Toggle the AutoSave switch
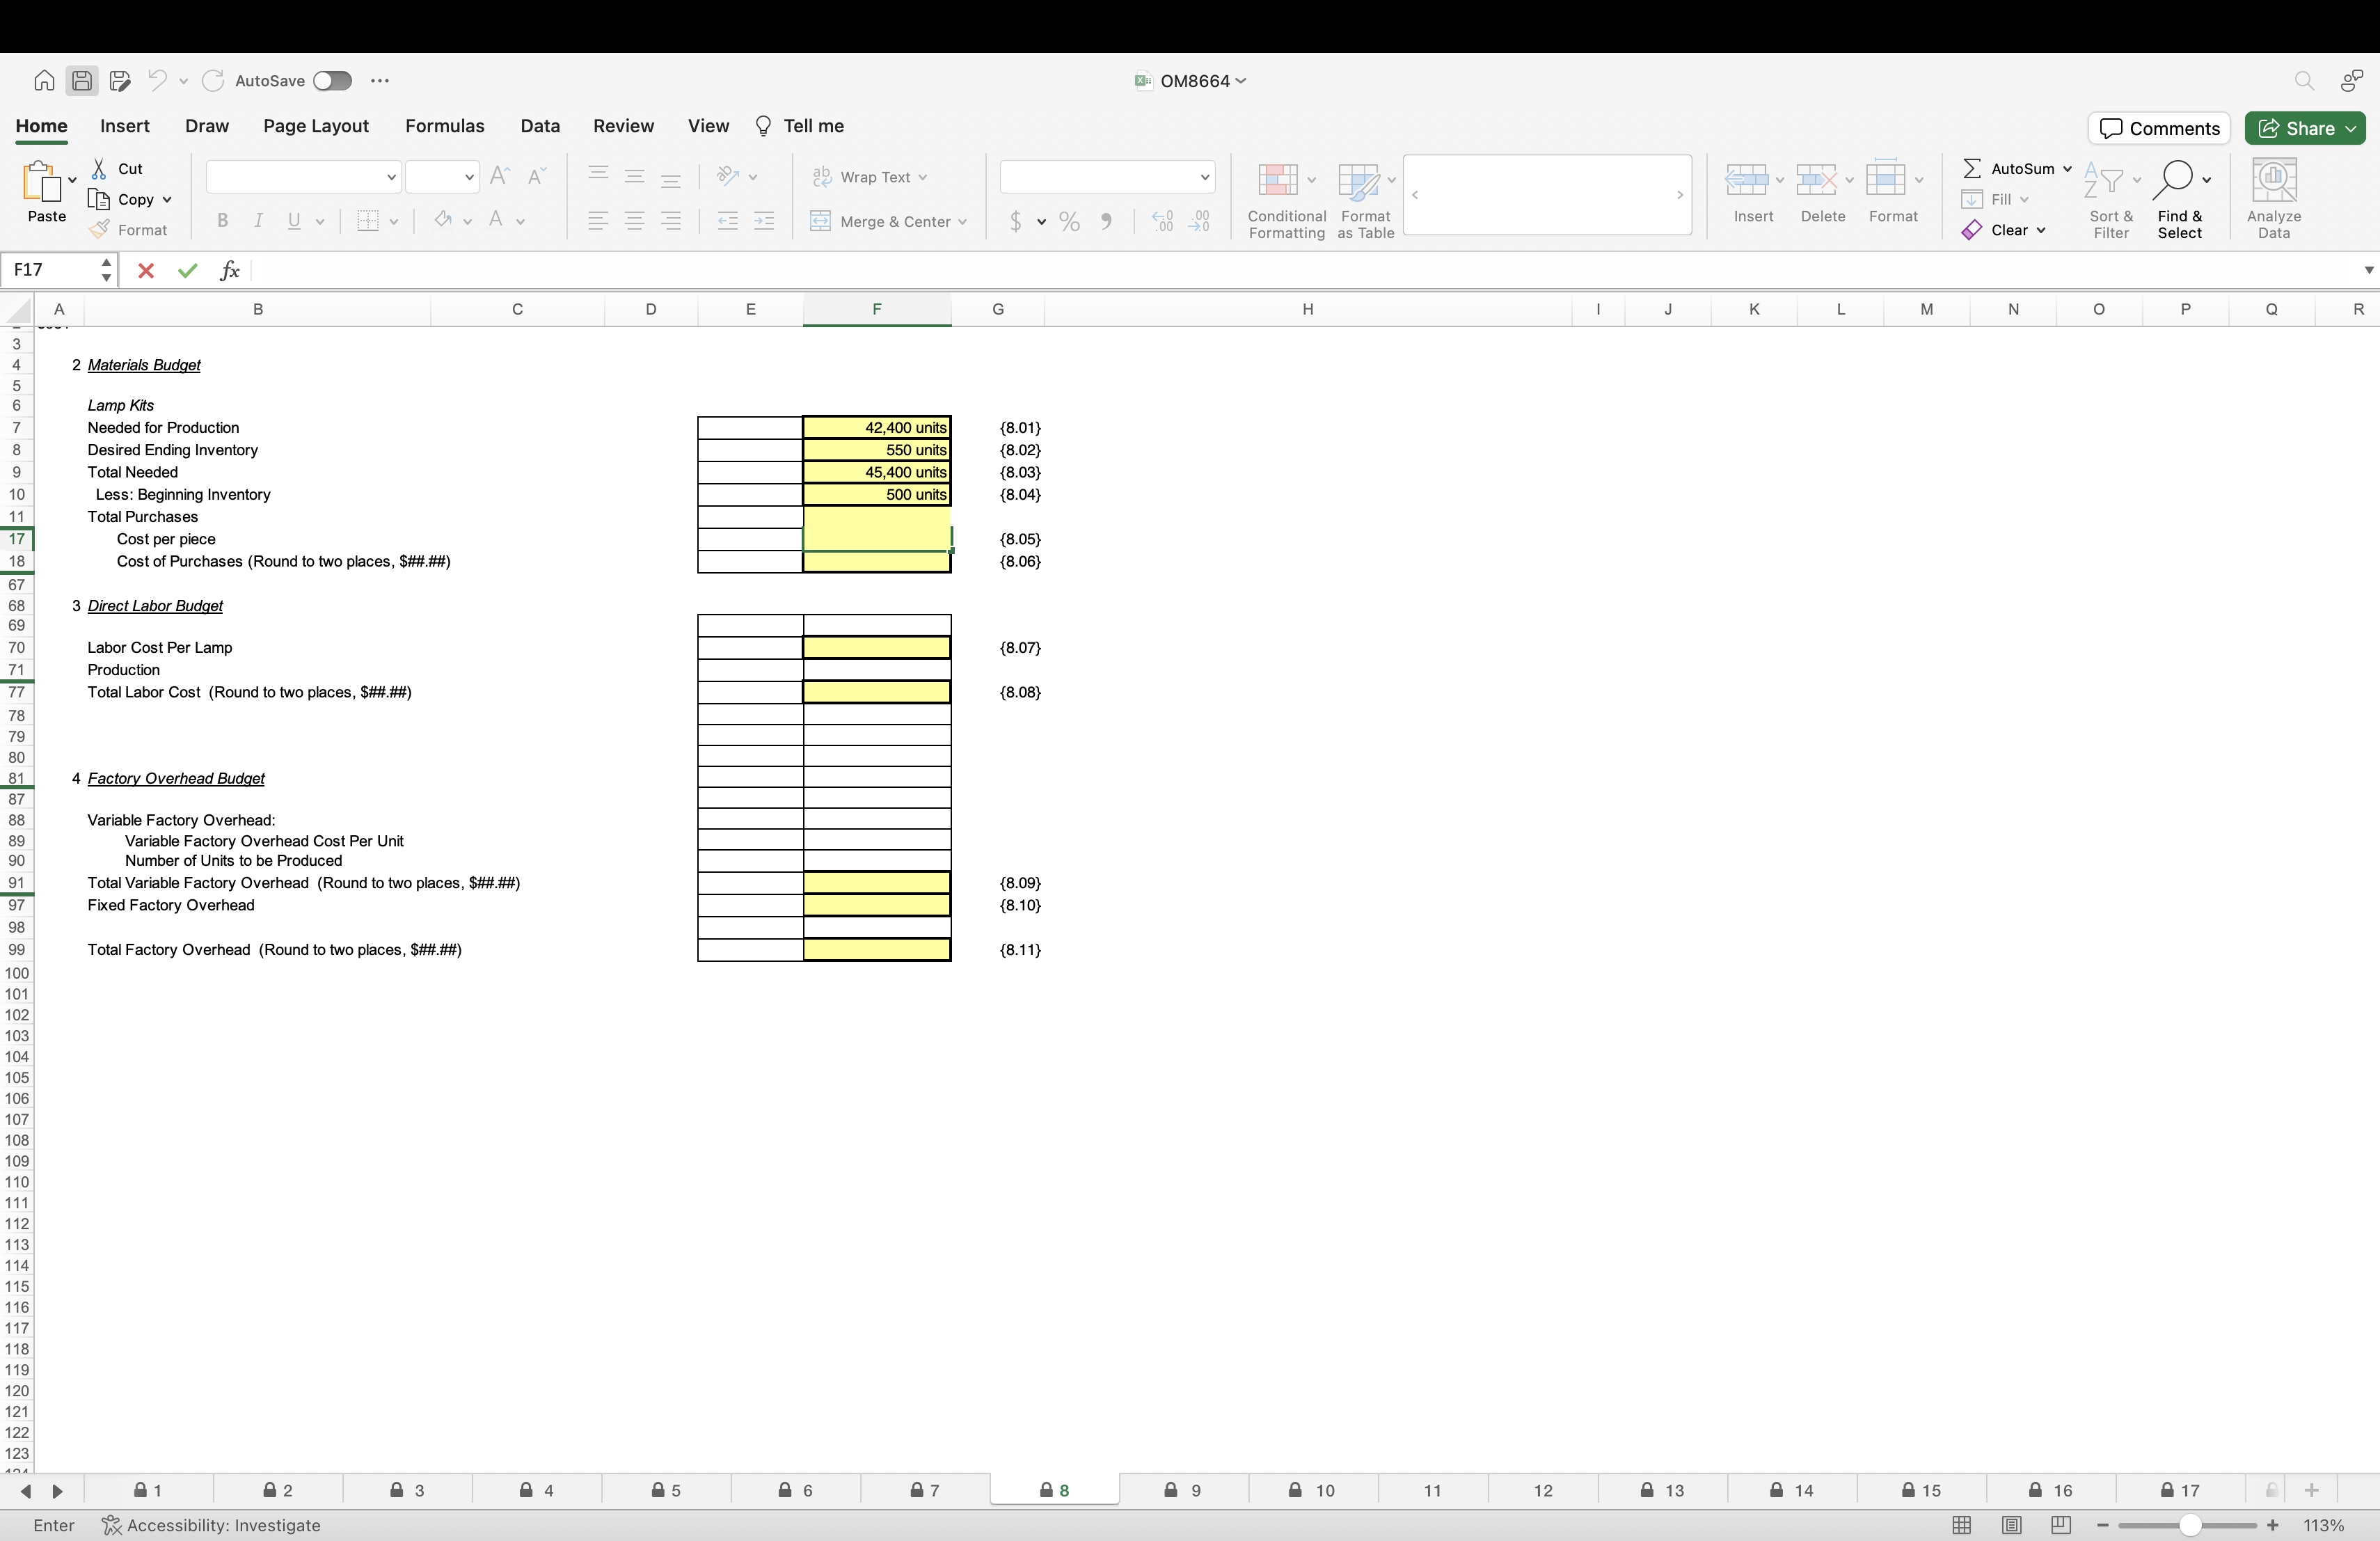2380x1541 pixels. point(332,81)
